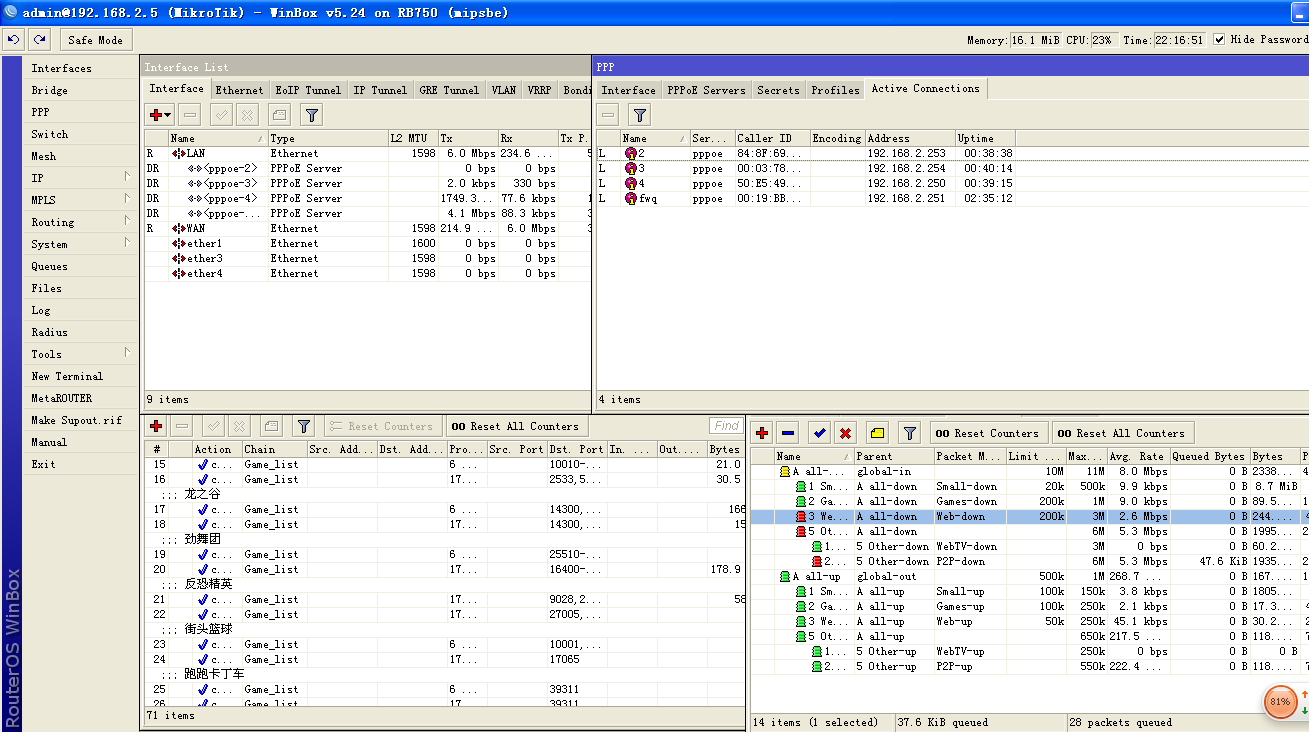Switch to Ethernet tab in Interface List
The height and width of the screenshot is (732, 1309).
tap(240, 90)
